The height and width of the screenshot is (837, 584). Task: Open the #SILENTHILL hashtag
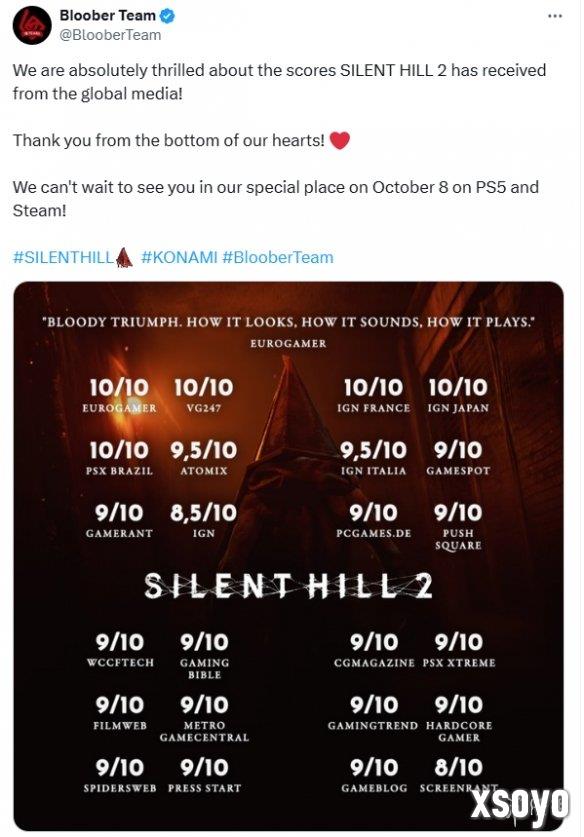point(63,257)
